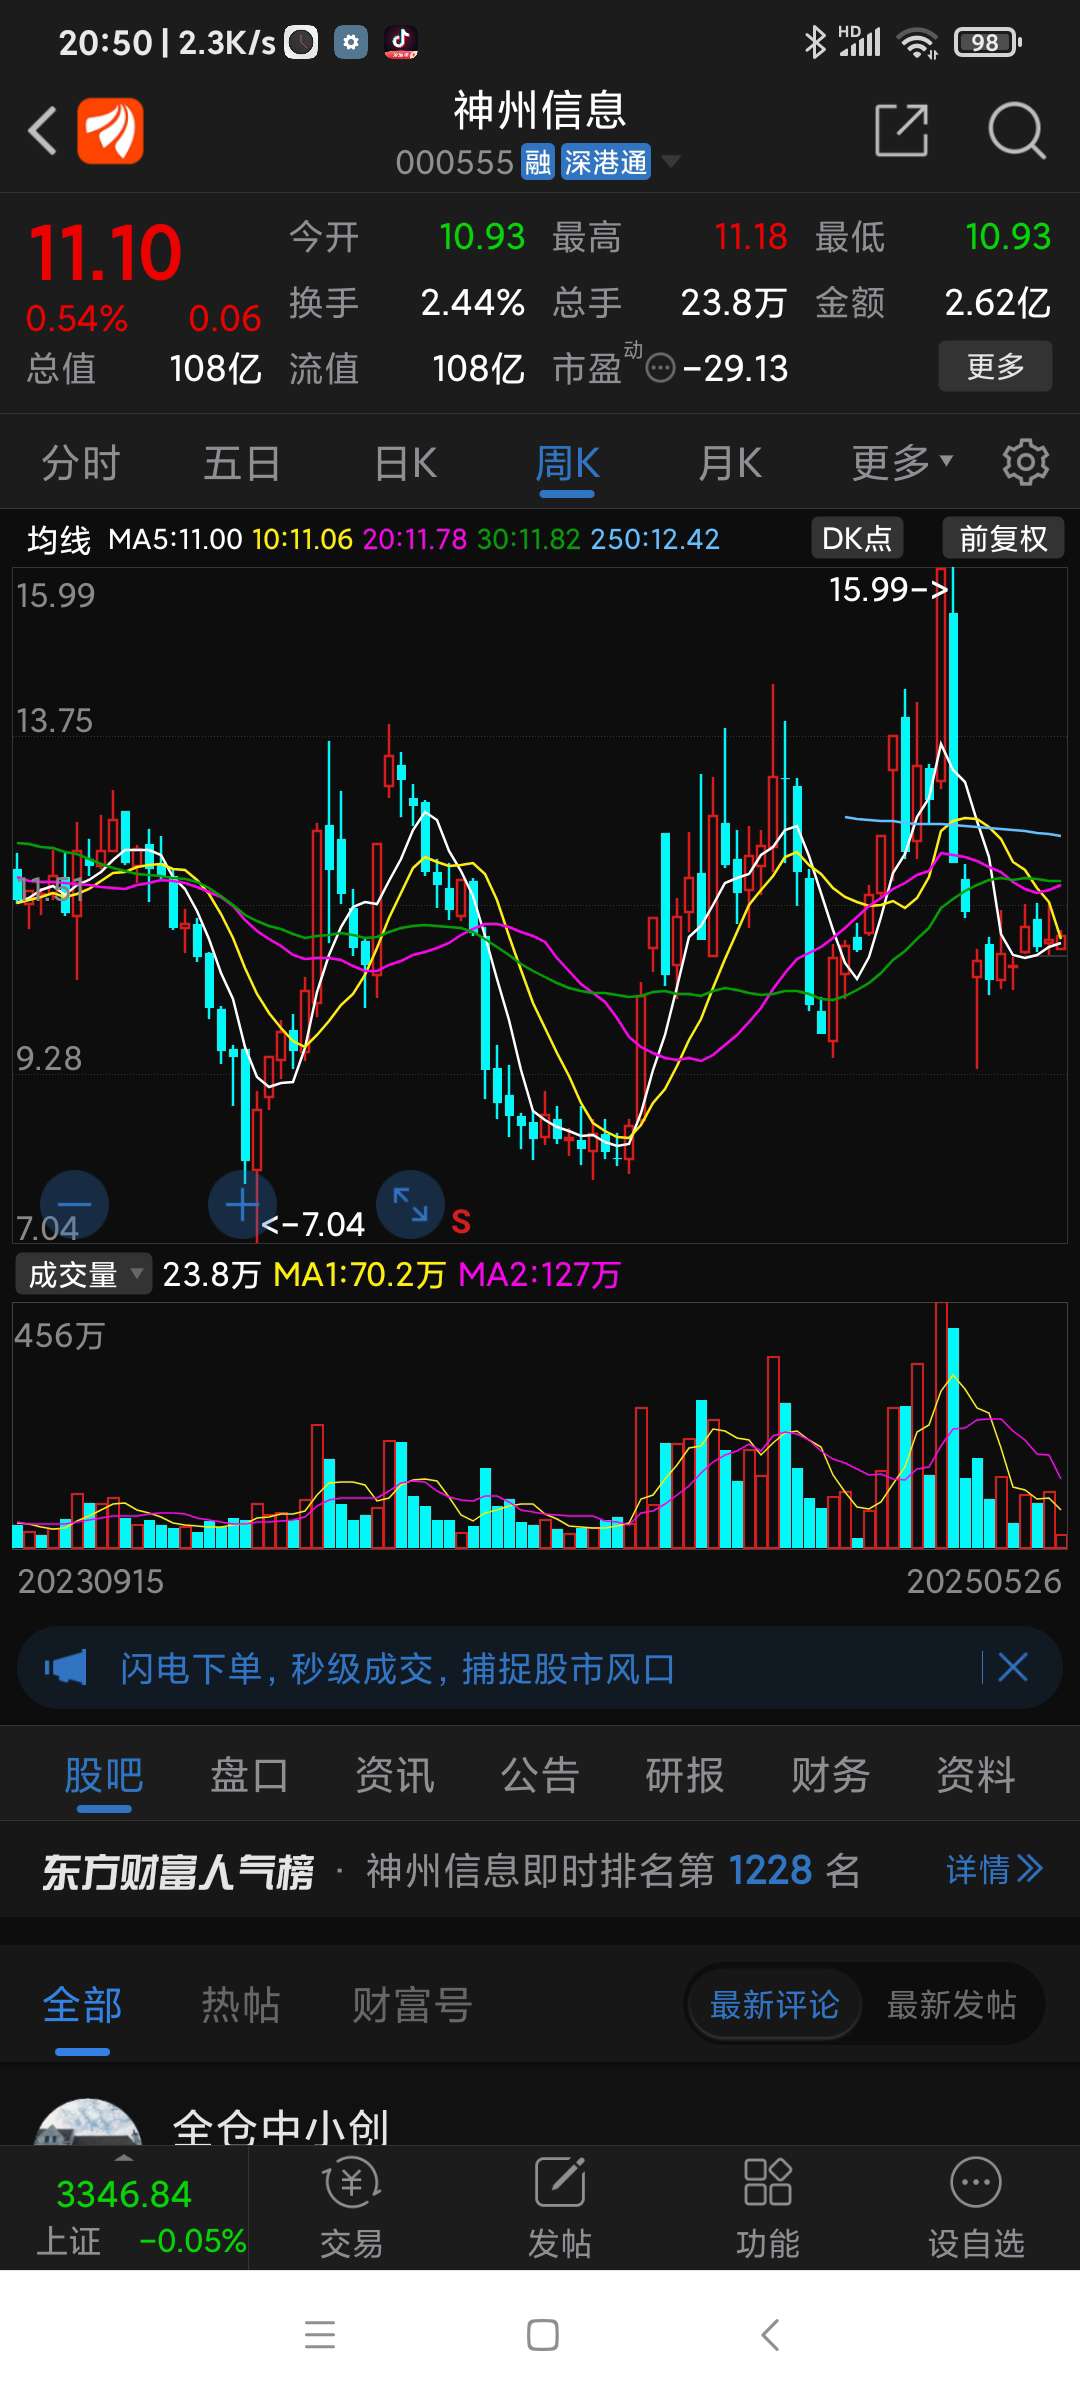This screenshot has height=2400, width=1080.
Task: Toggle 前复权 adjustment mode
Action: (x=1003, y=539)
